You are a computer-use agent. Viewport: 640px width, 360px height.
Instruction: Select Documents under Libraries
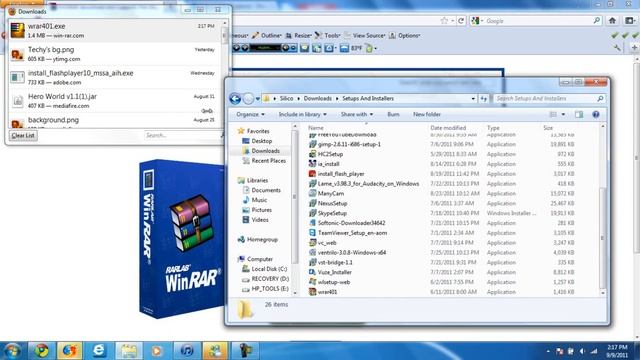coord(261,190)
